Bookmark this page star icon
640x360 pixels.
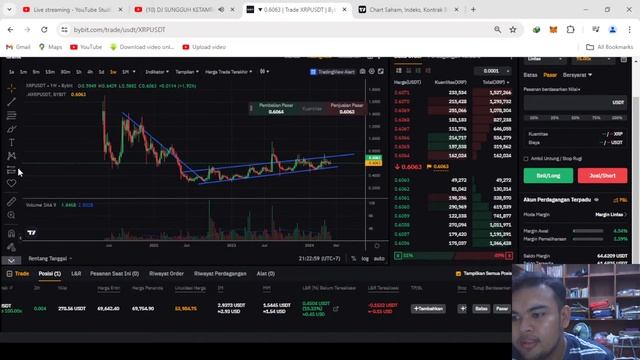click(513, 29)
